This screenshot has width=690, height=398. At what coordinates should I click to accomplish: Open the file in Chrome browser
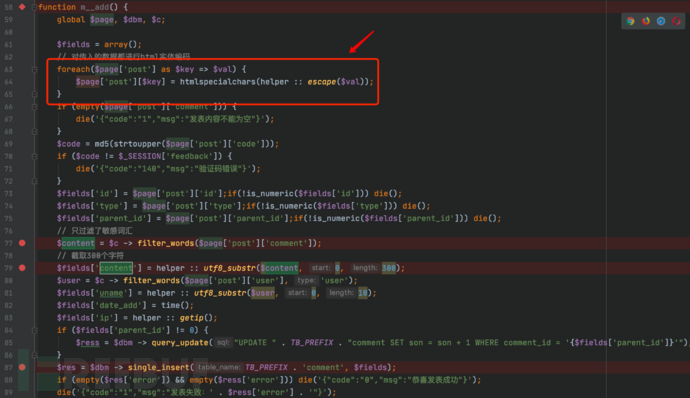pos(630,21)
